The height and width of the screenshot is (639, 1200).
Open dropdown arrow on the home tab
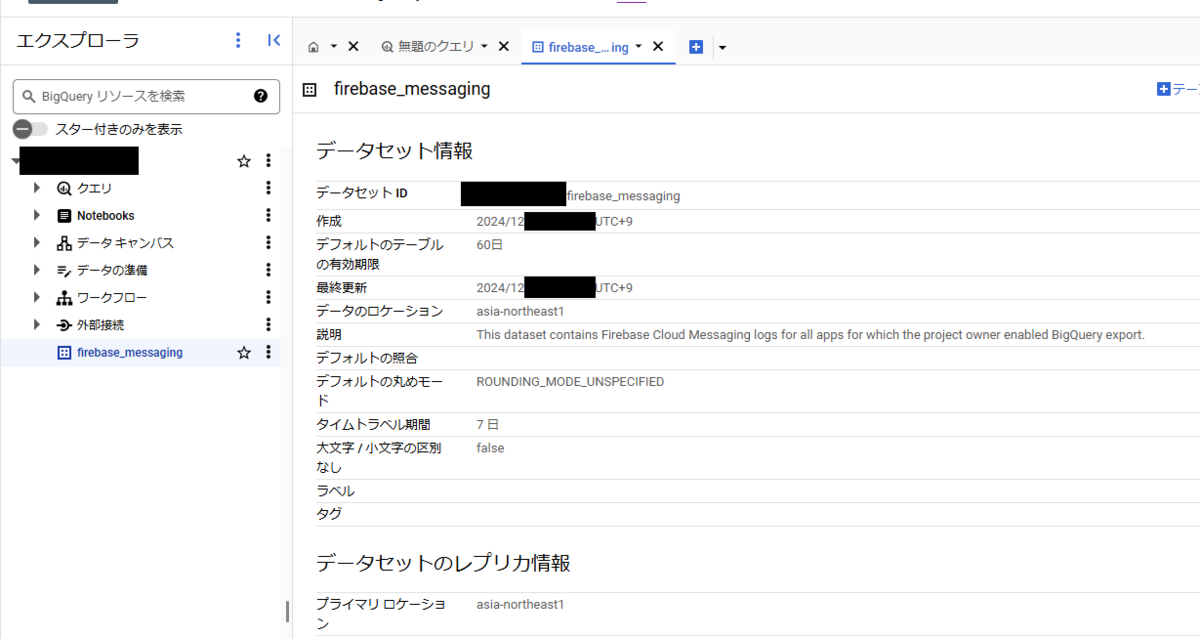[334, 47]
